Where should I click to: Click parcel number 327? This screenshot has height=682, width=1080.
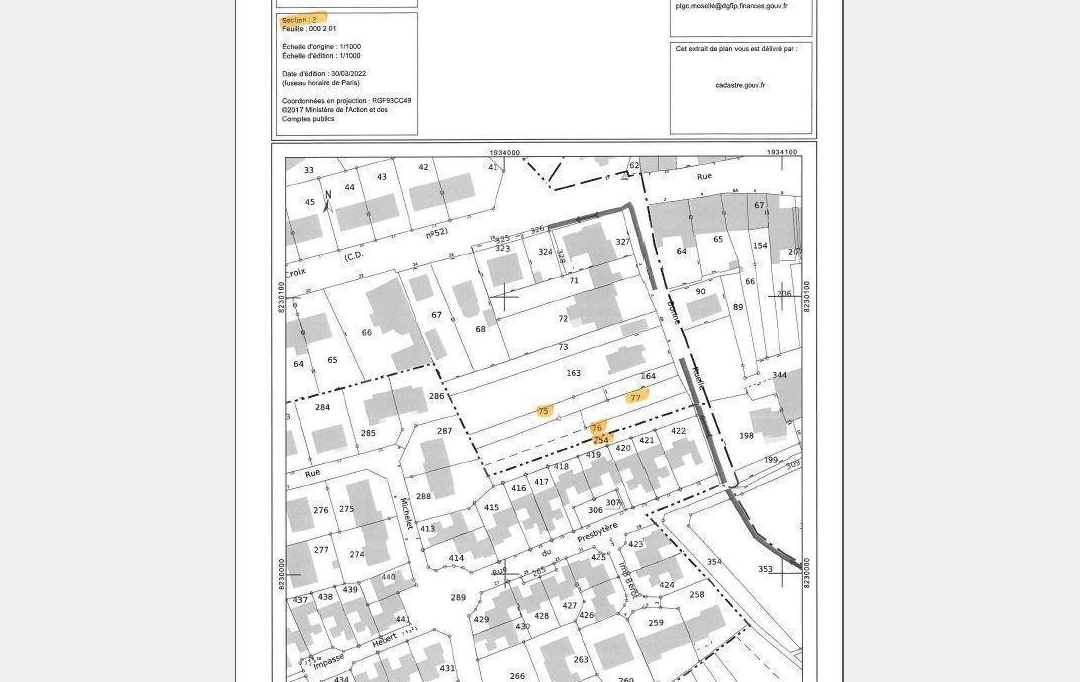point(623,242)
